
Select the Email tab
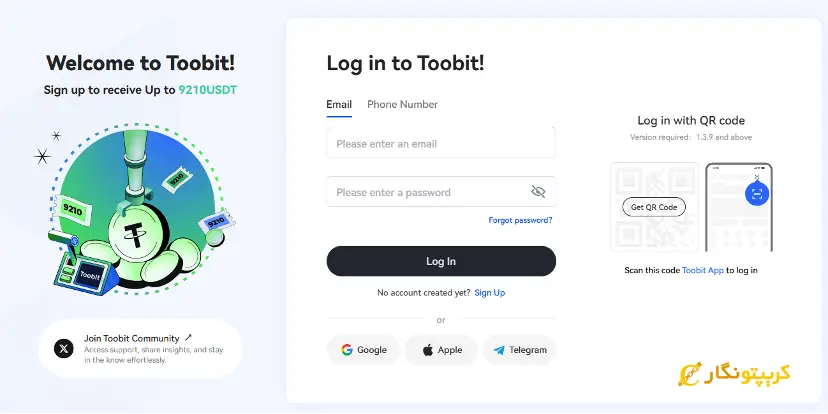(x=339, y=105)
